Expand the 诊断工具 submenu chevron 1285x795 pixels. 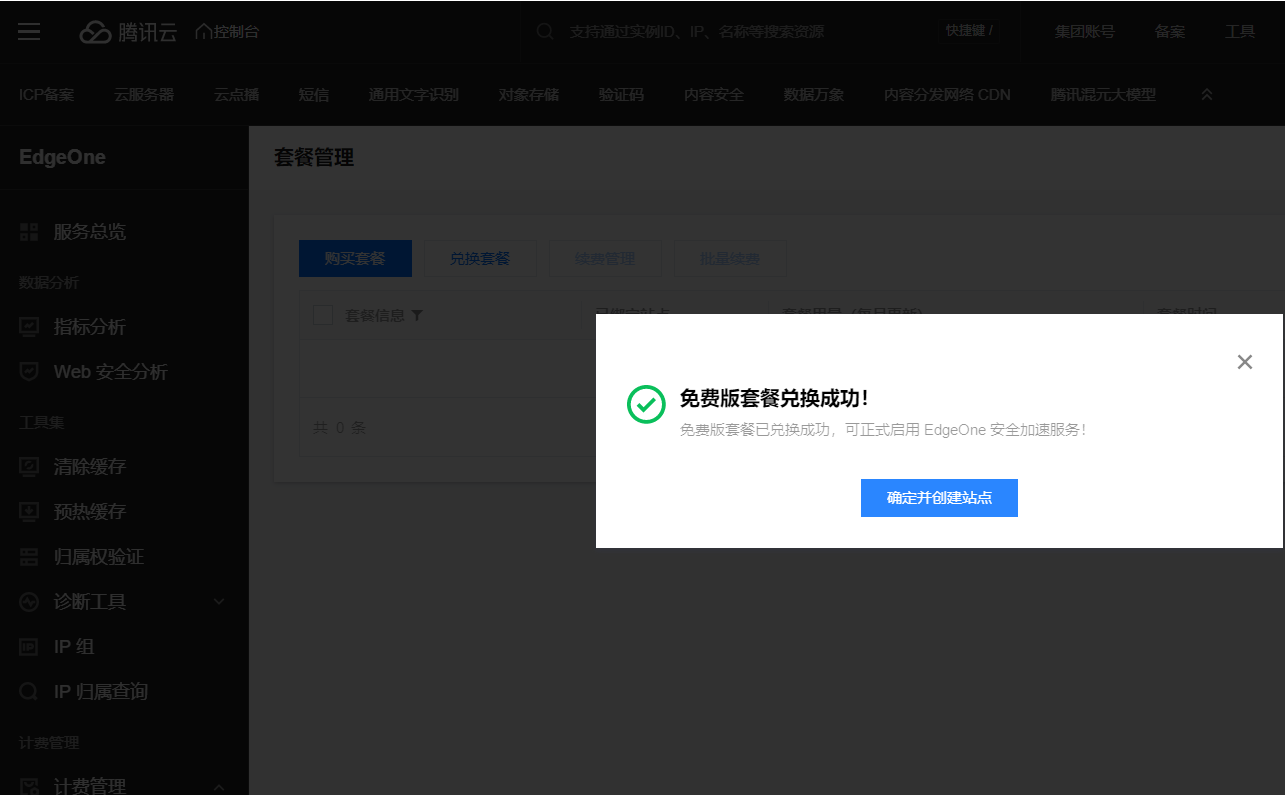click(x=219, y=602)
